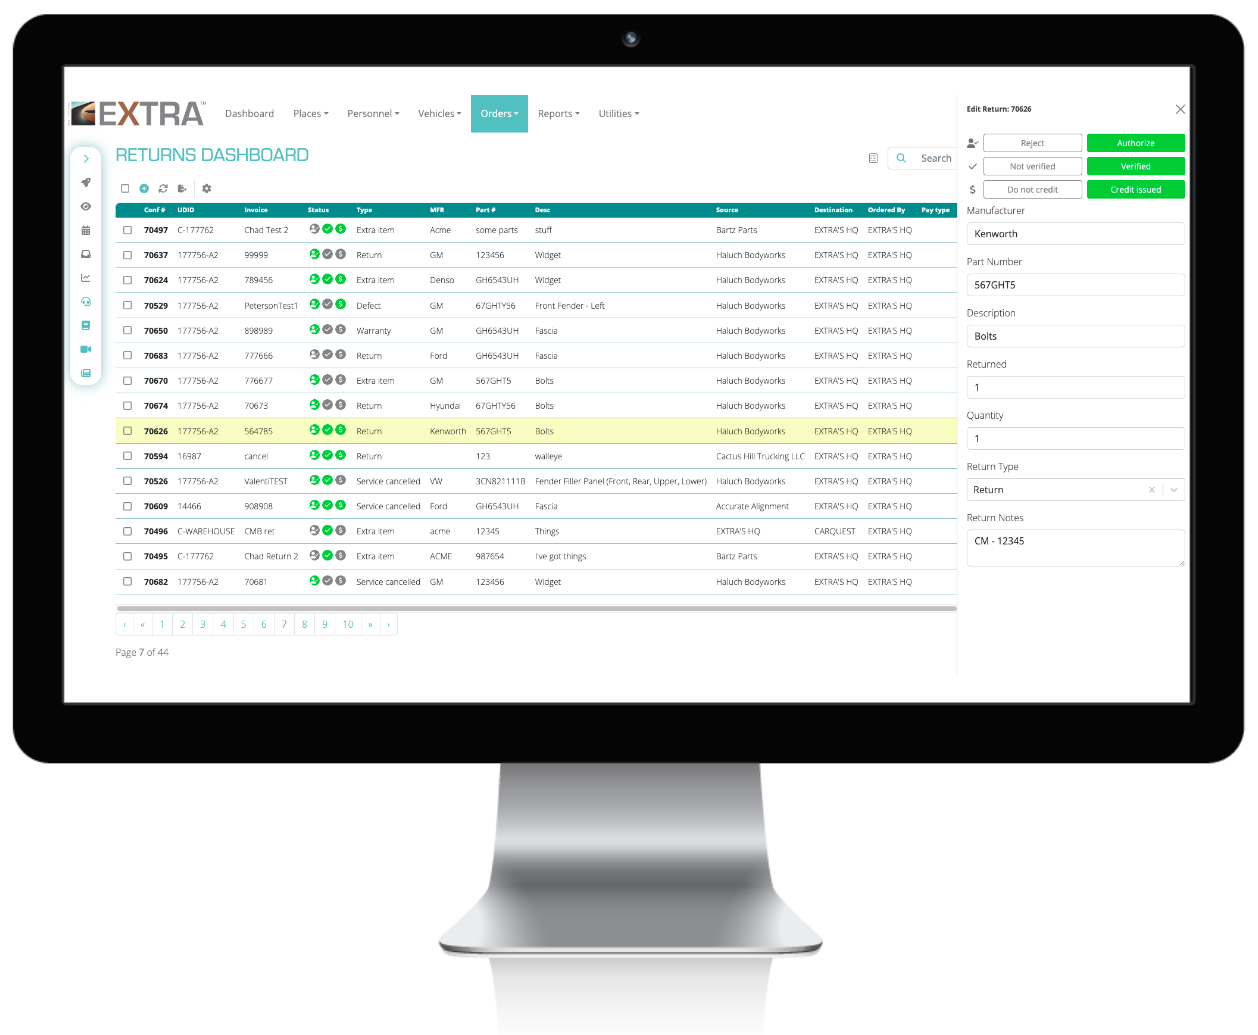Viewport: 1258px width, 1035px height.
Task: Go to page 5 of results
Action: click(243, 623)
